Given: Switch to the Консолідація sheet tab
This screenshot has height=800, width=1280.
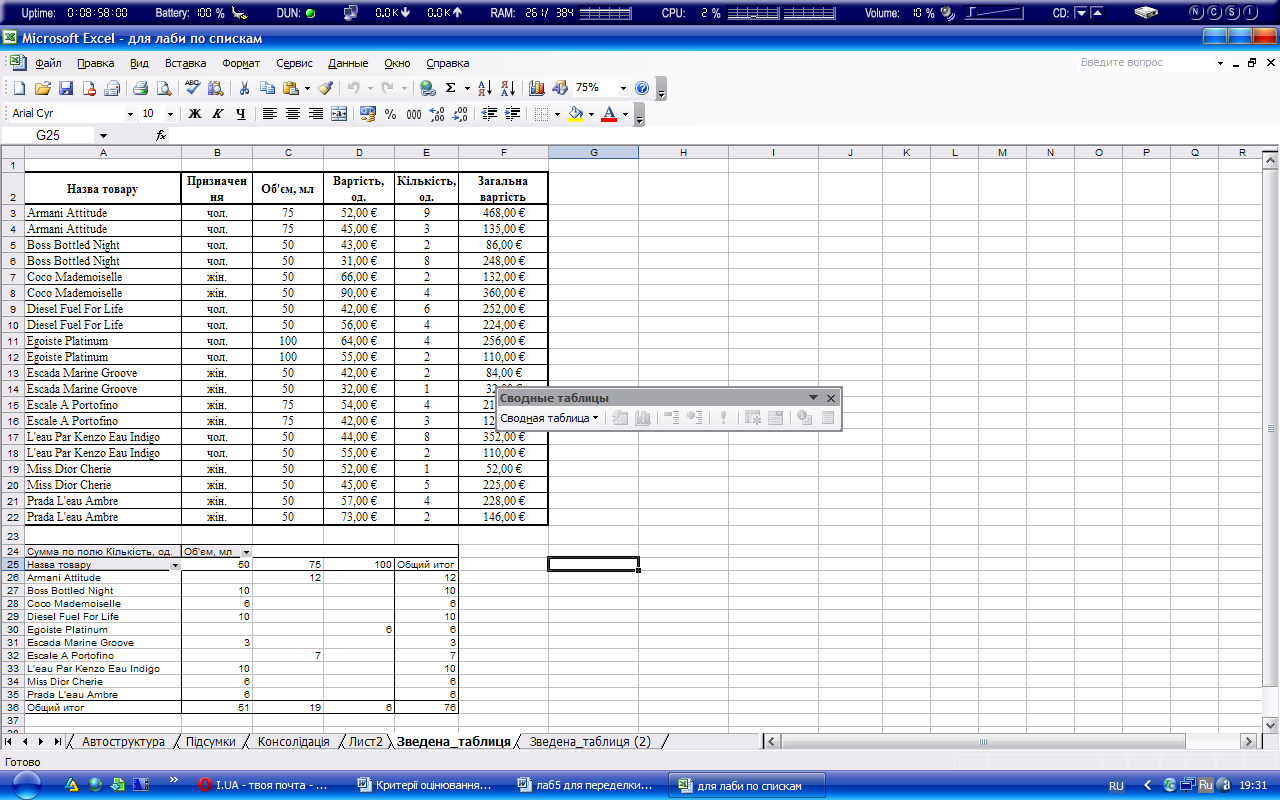Looking at the screenshot, I should (x=293, y=742).
